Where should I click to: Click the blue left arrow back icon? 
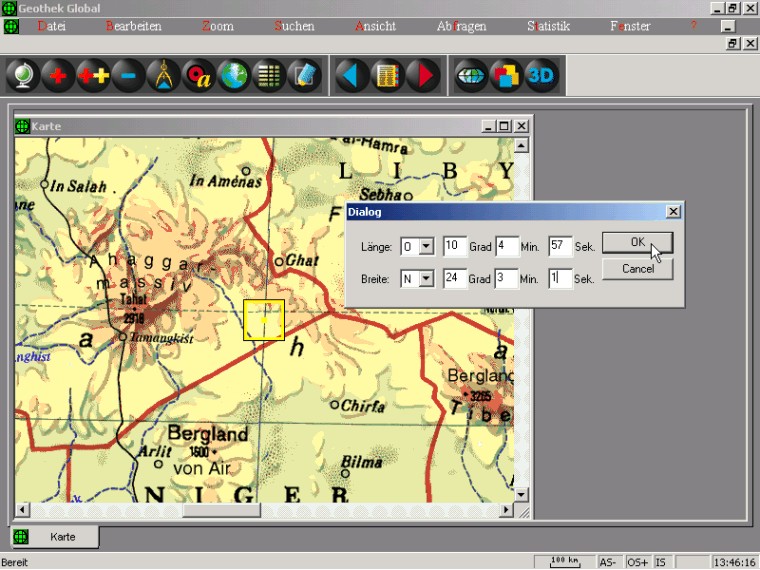click(x=351, y=76)
